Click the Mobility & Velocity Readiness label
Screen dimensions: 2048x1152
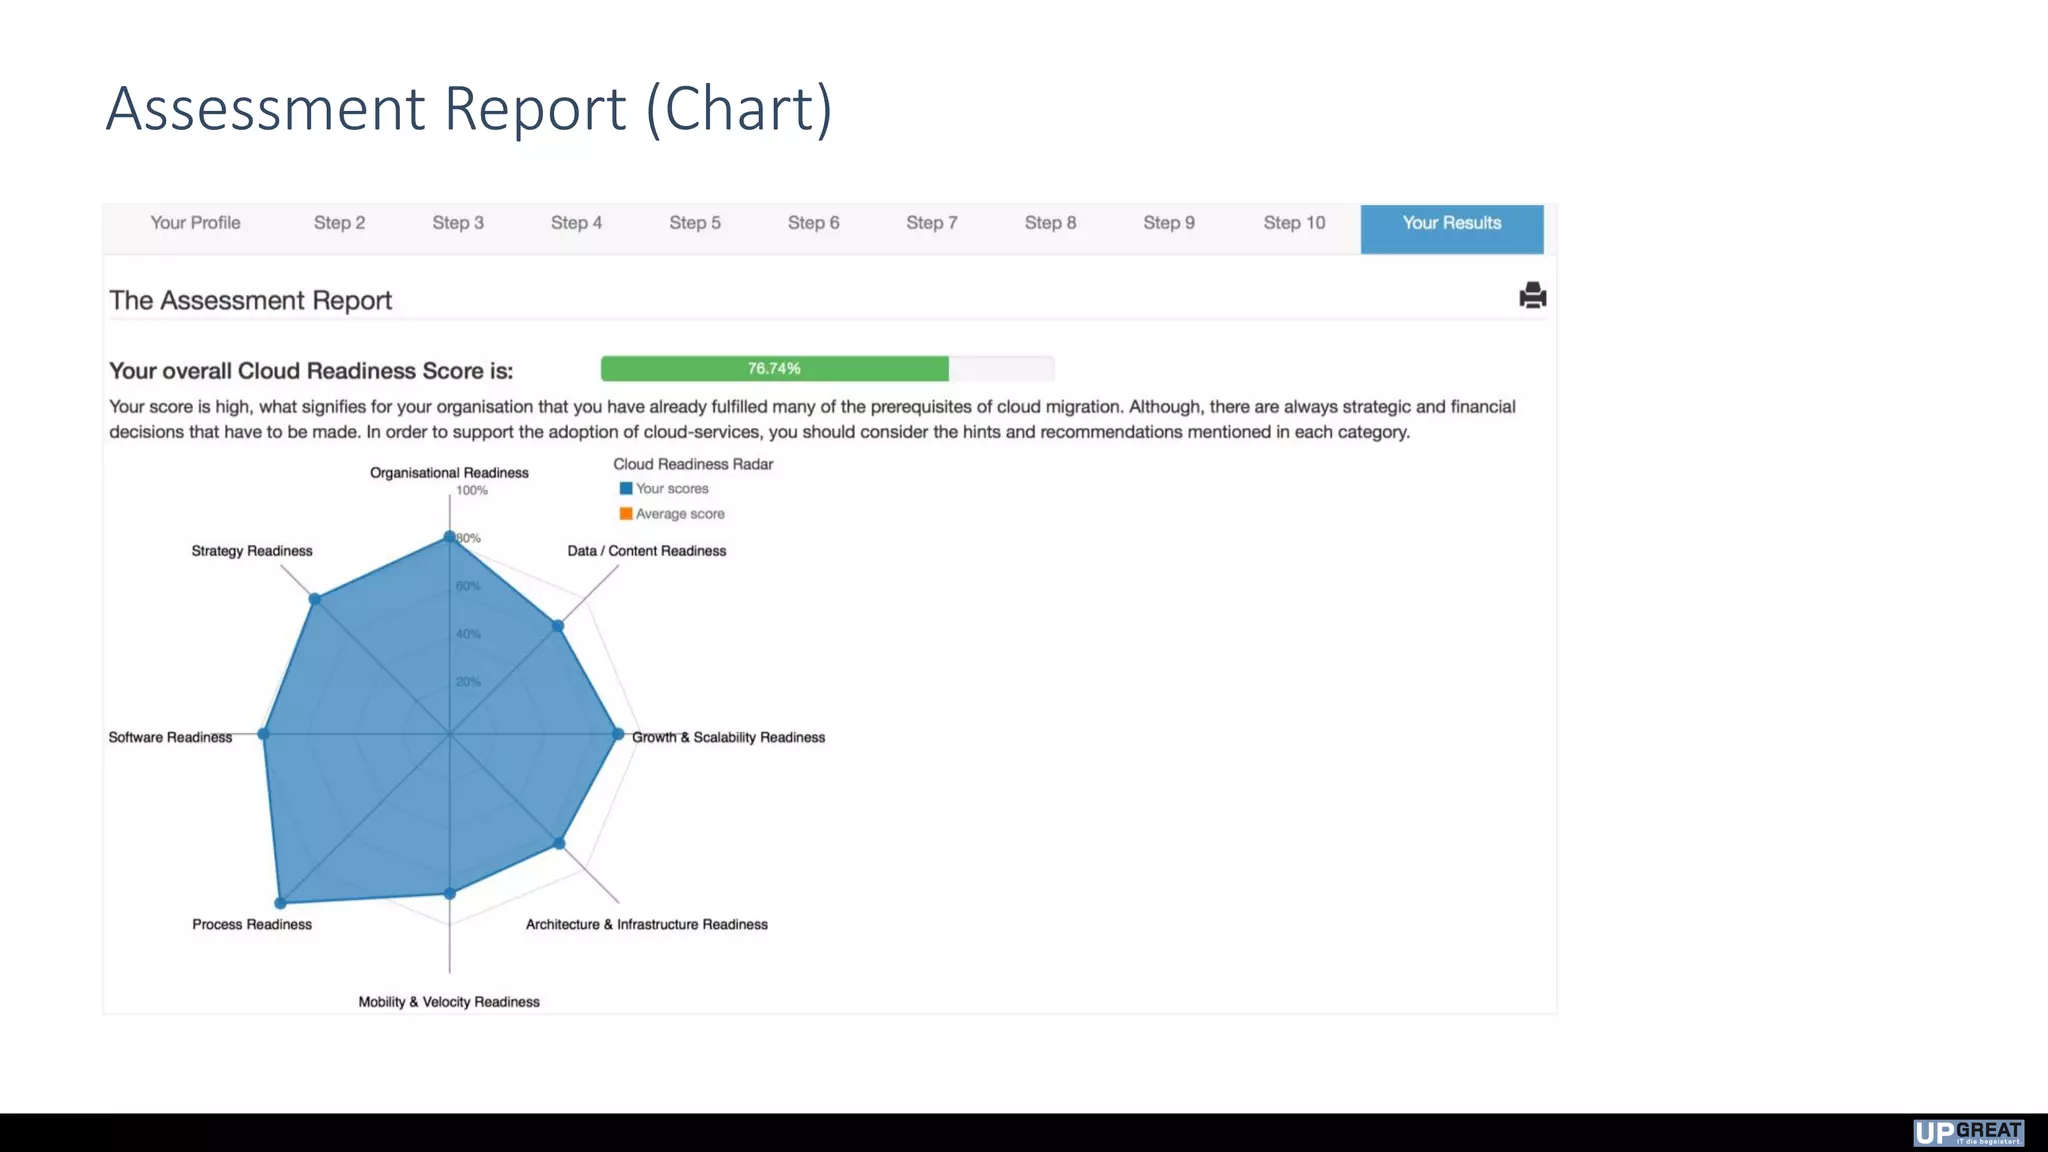click(449, 1002)
